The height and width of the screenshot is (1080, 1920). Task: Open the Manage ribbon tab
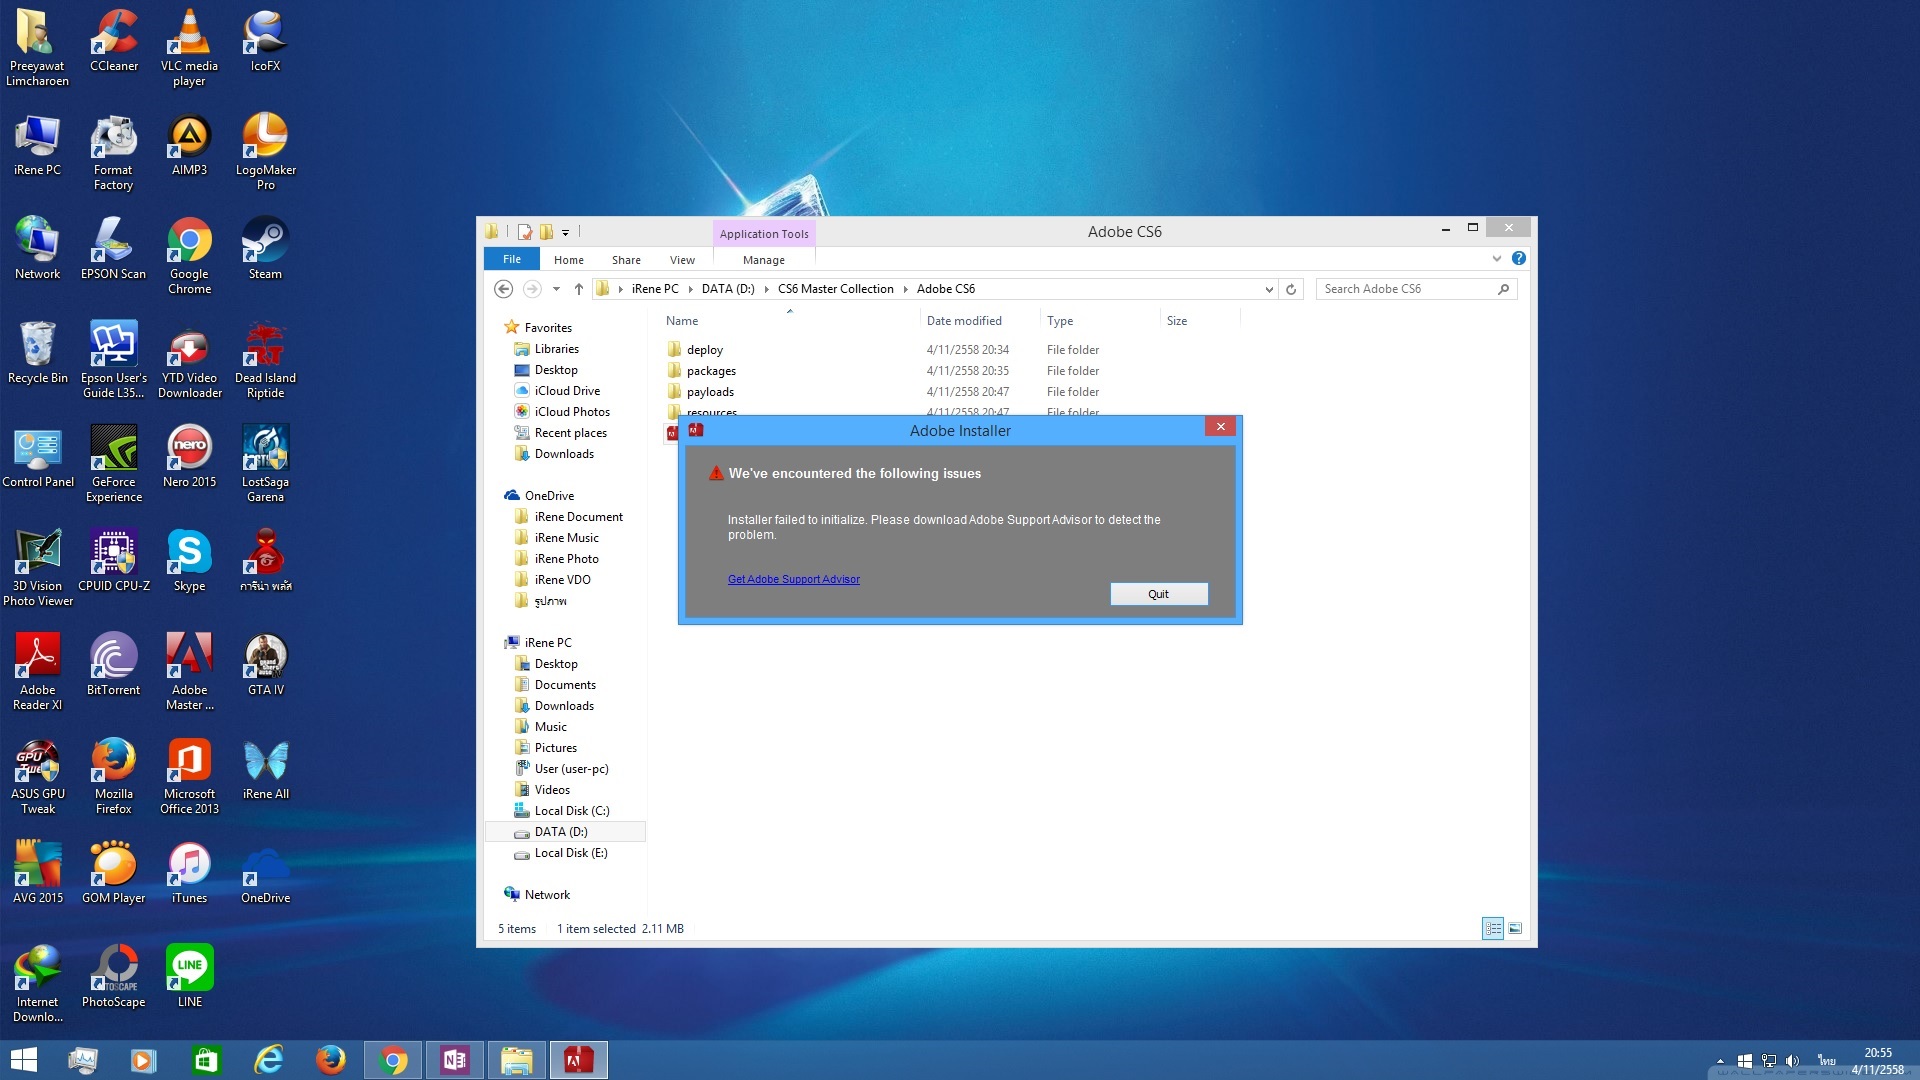coord(763,260)
